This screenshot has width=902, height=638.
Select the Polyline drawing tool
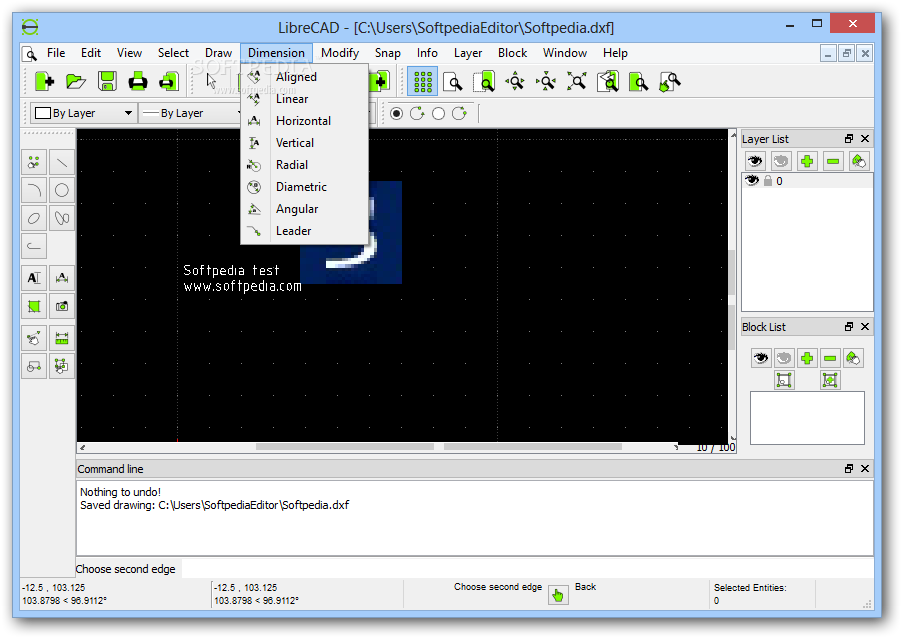[x=34, y=246]
